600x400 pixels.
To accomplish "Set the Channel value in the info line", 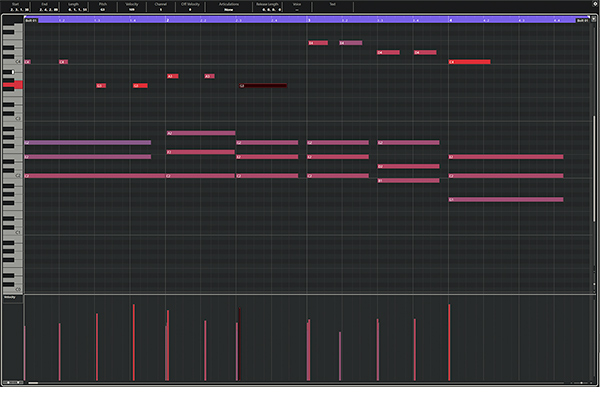I will click(161, 9).
